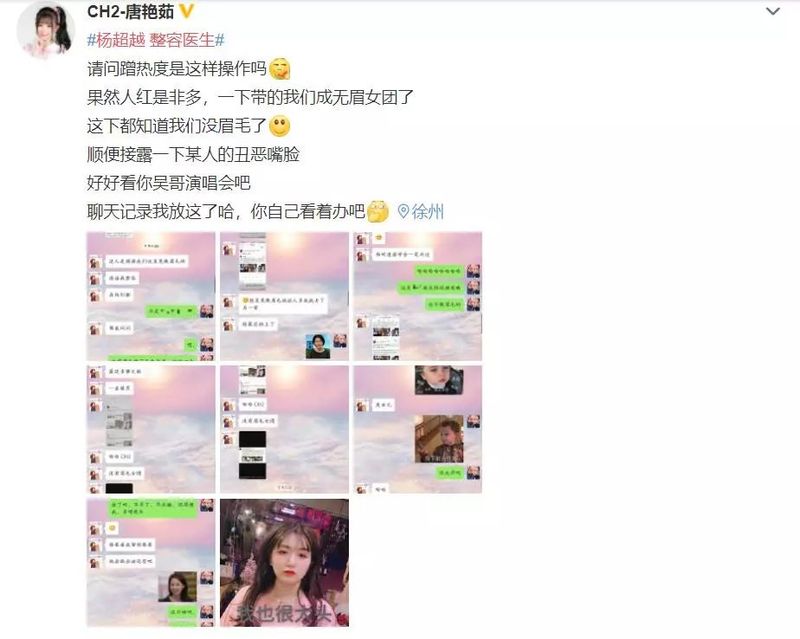This screenshot has height=639, width=800.
Task: Click the thinking emoji before location
Action: (378, 211)
